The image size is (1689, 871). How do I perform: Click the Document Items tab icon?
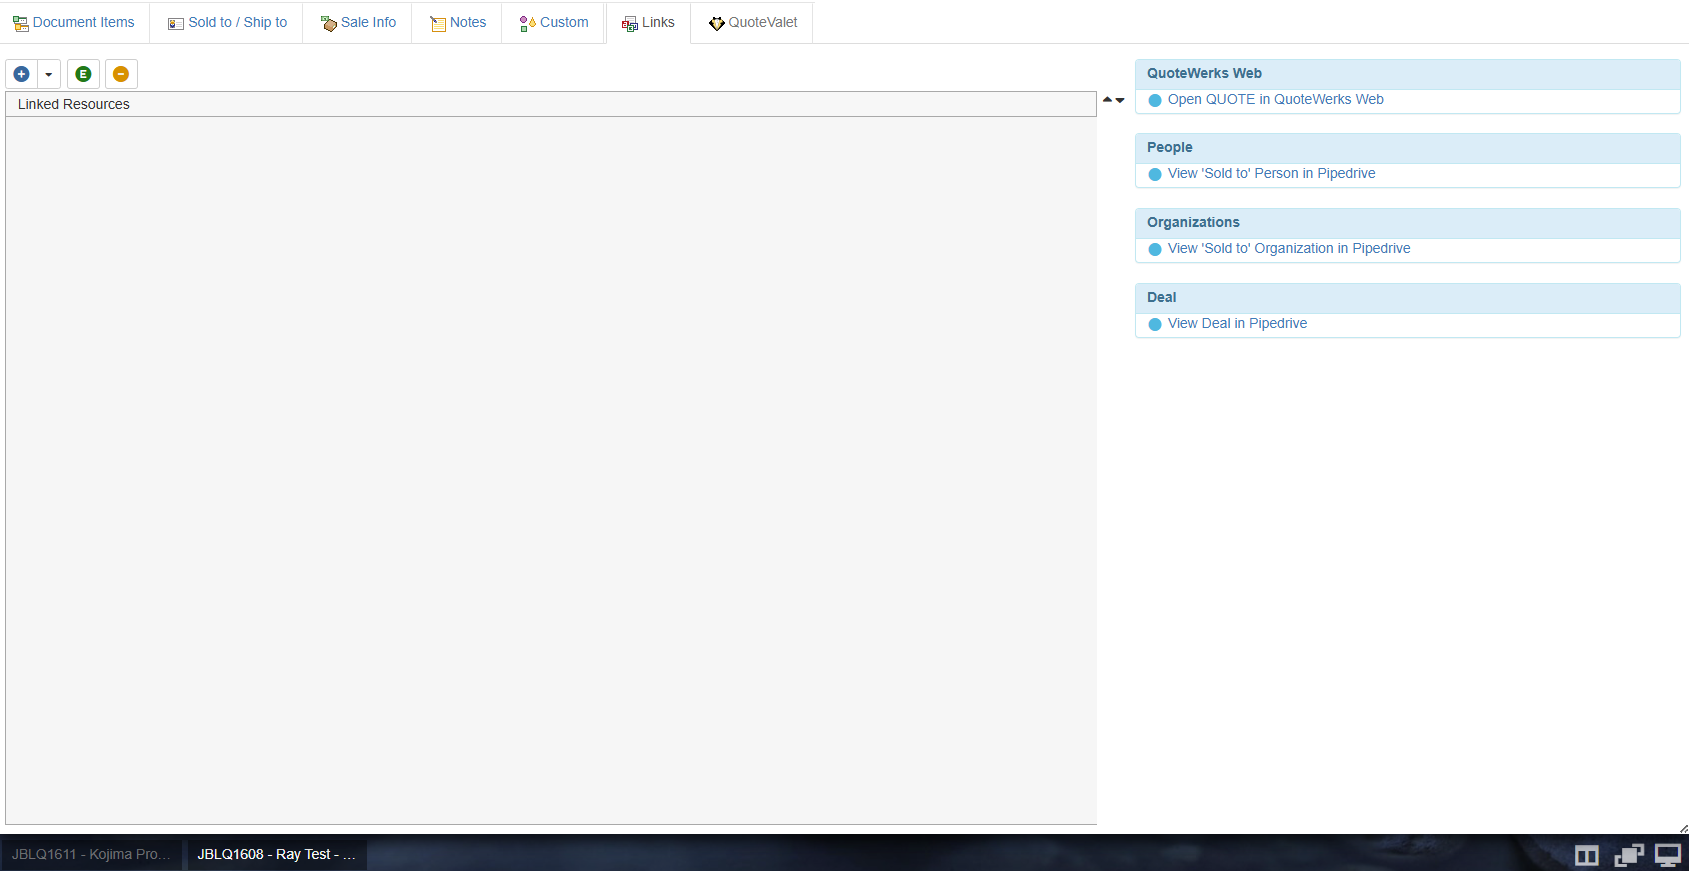[20, 23]
